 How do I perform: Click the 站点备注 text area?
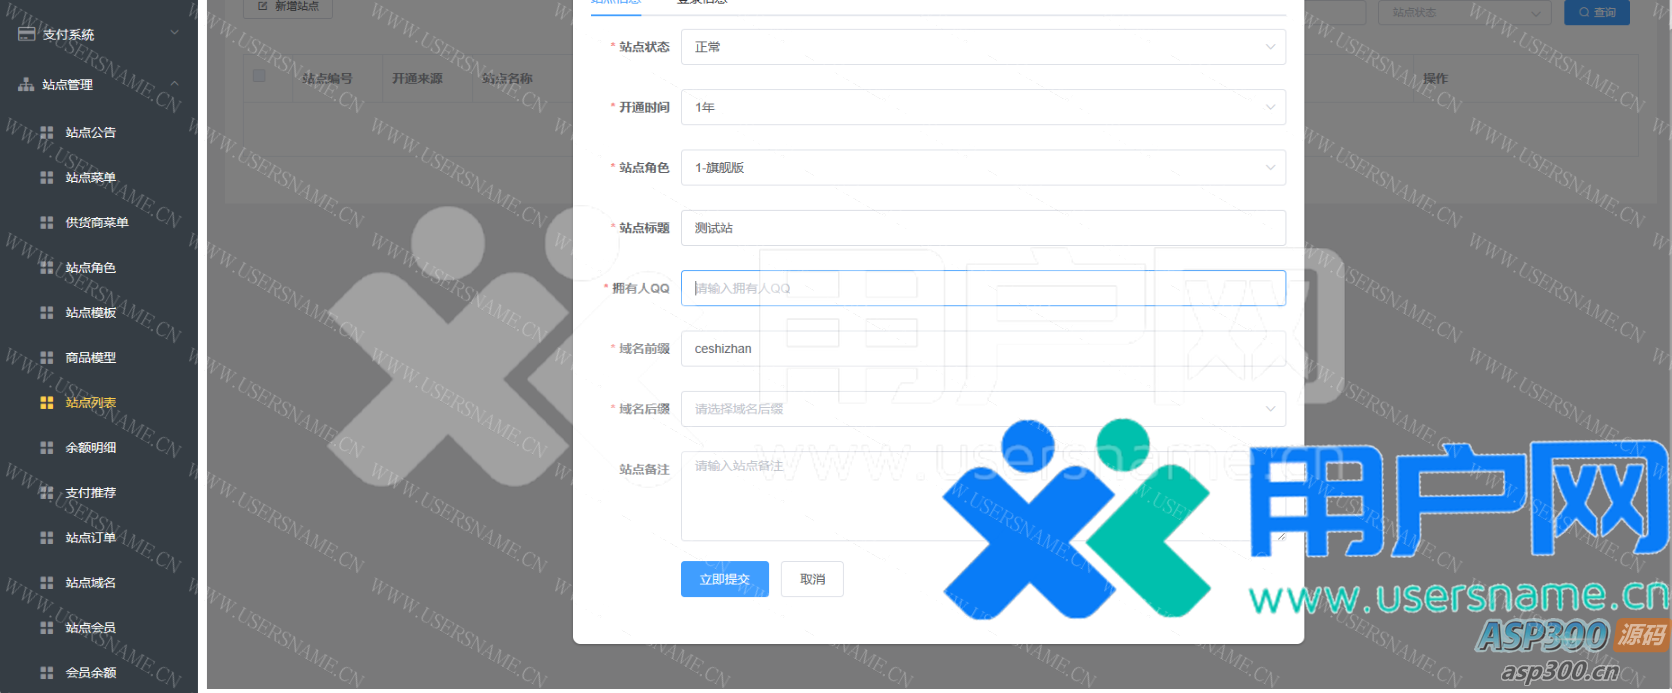coord(983,496)
